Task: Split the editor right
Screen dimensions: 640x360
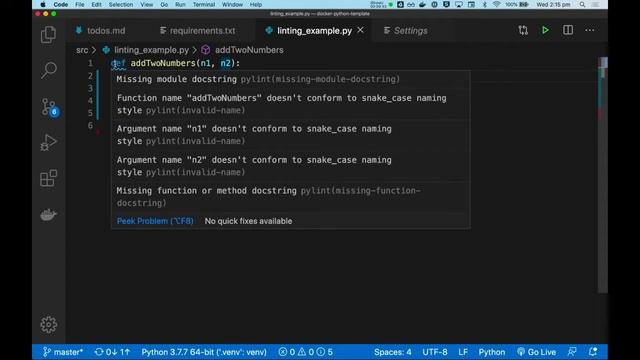Action: click(x=568, y=30)
